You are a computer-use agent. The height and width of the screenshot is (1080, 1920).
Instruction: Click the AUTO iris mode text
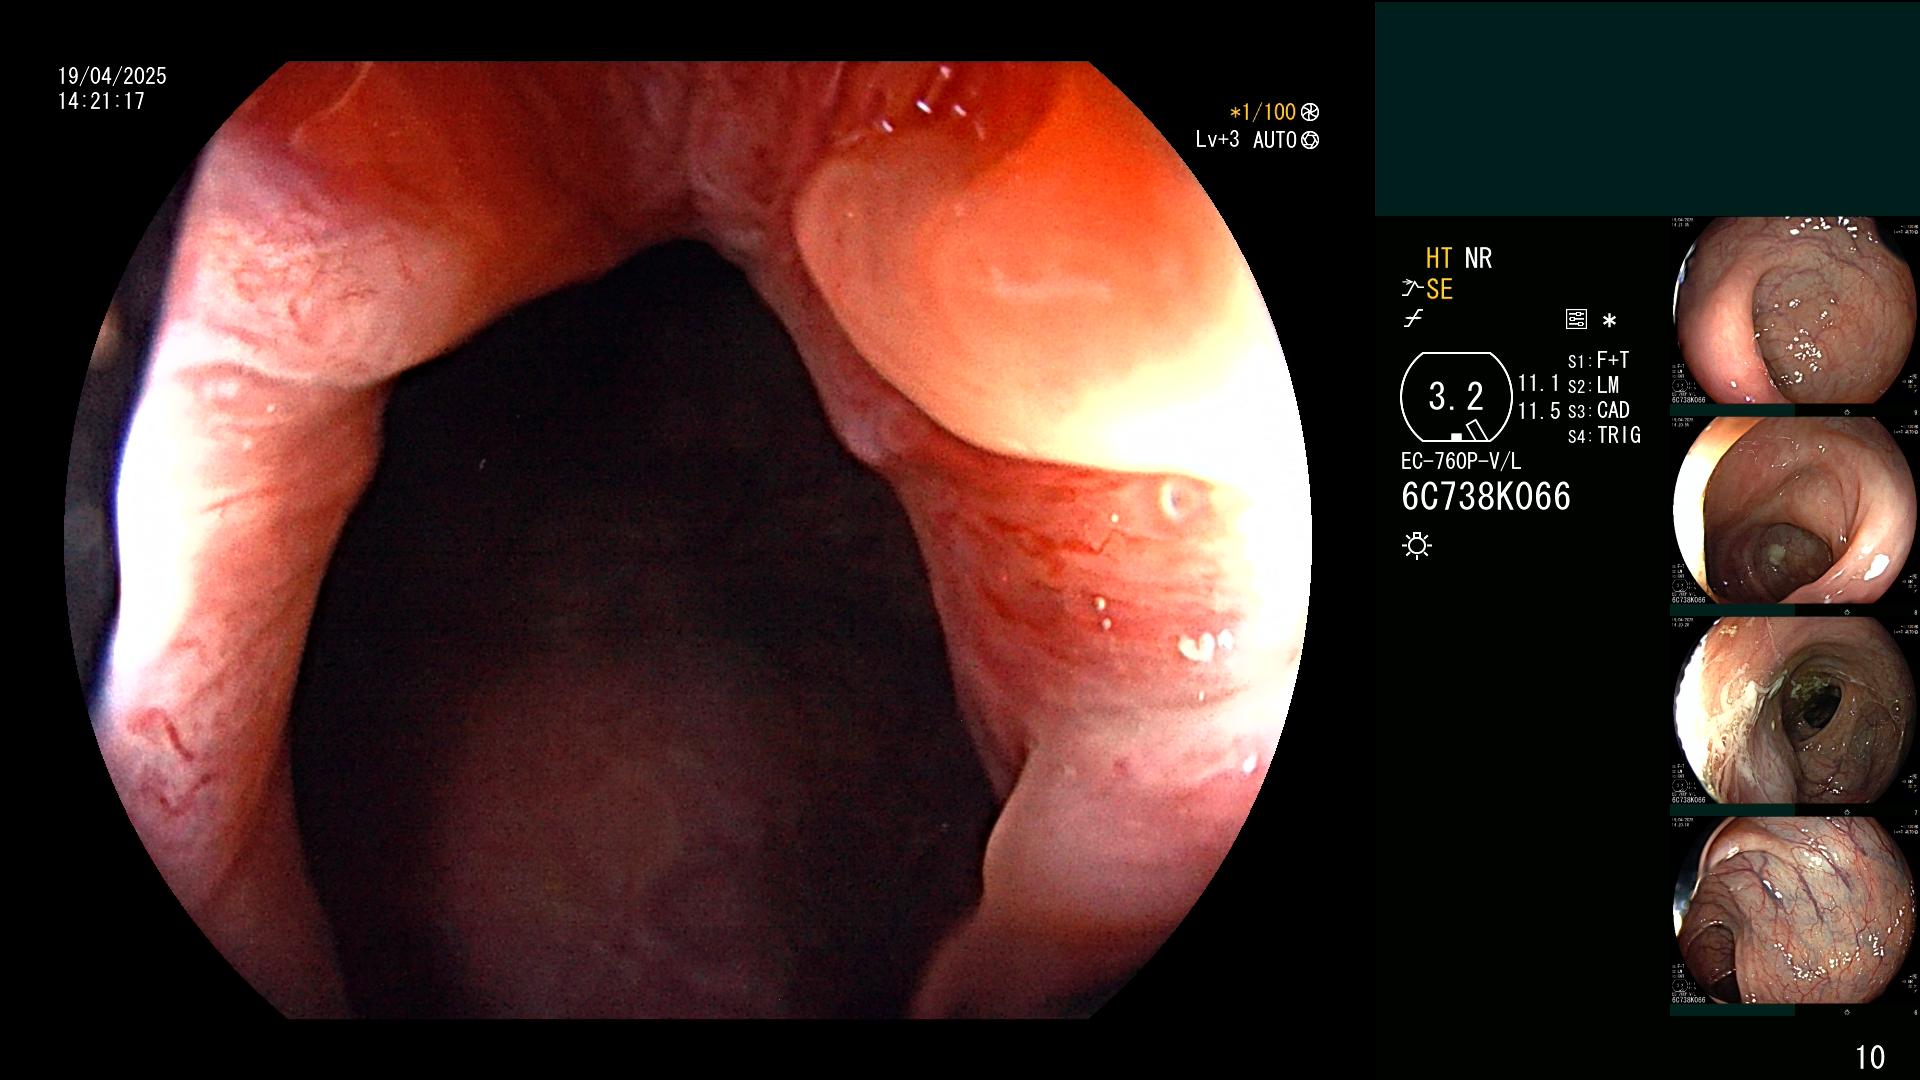coord(1275,141)
